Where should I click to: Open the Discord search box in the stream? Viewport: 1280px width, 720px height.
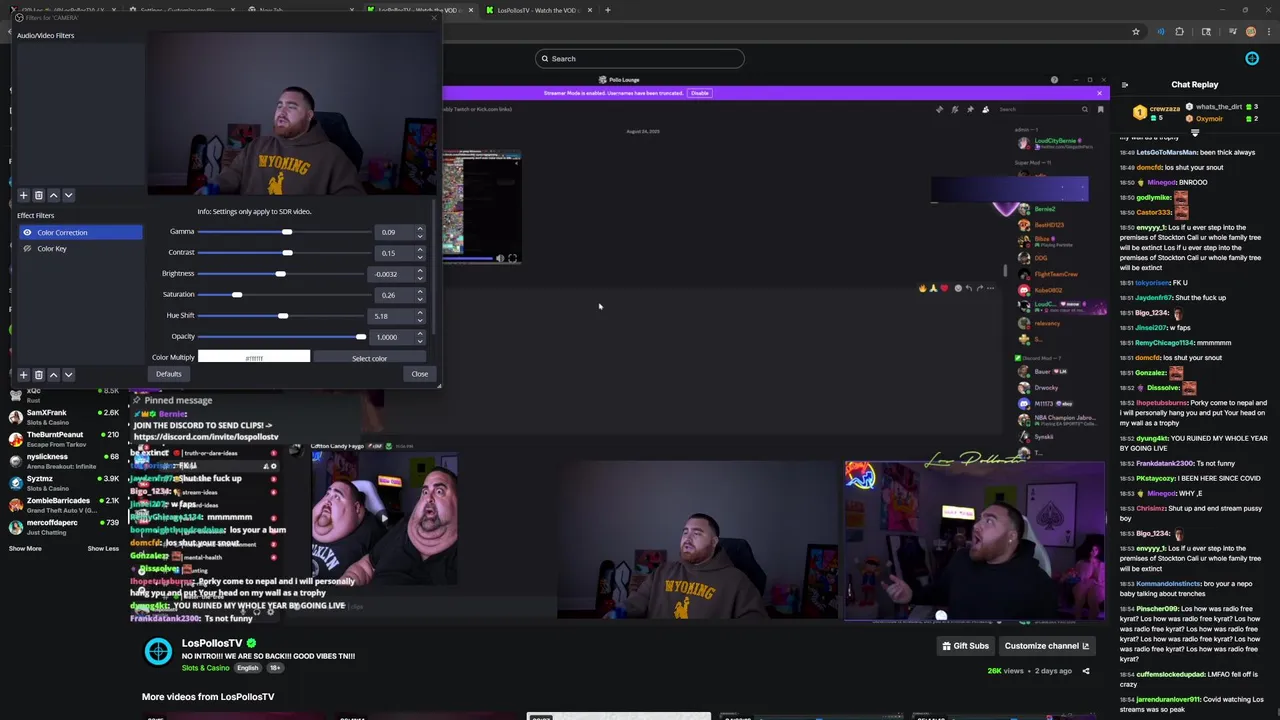click(x=1043, y=109)
